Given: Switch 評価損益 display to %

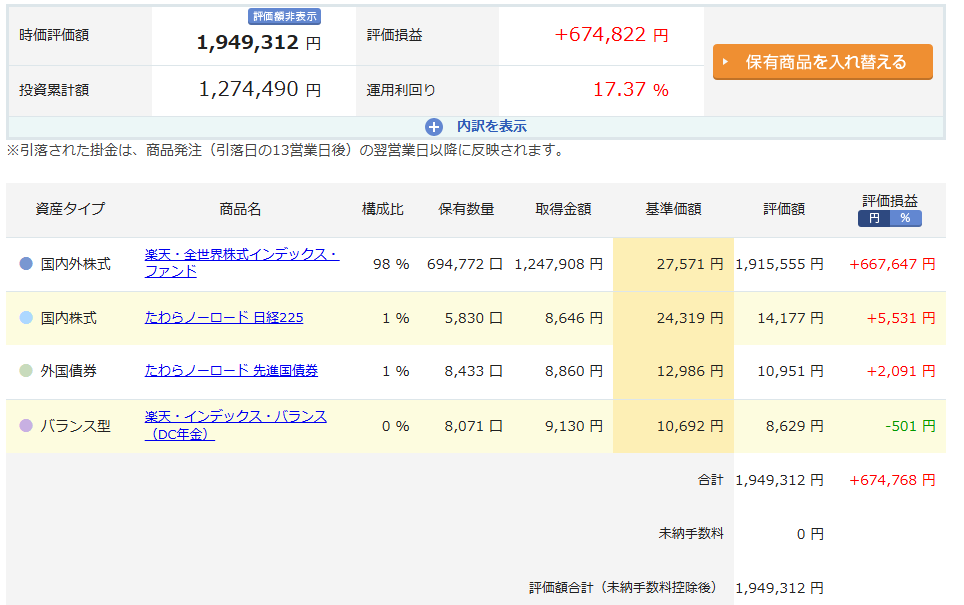Looking at the screenshot, I should pos(905,218).
